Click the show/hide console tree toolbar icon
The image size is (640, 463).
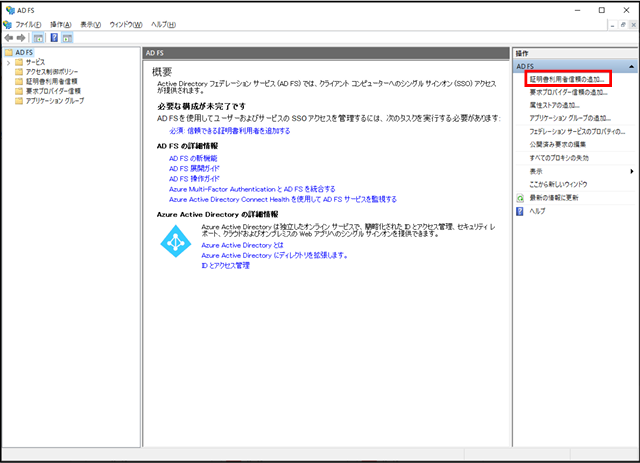click(38, 38)
